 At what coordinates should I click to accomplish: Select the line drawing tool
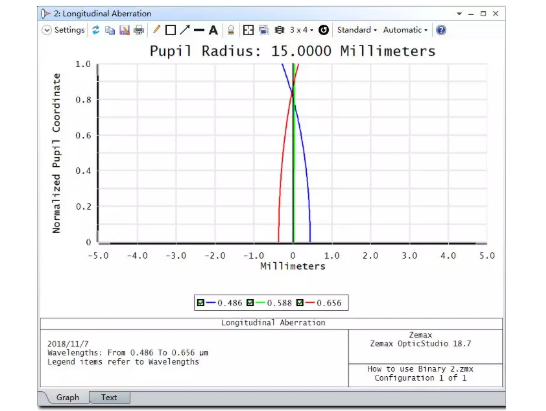coord(199,30)
